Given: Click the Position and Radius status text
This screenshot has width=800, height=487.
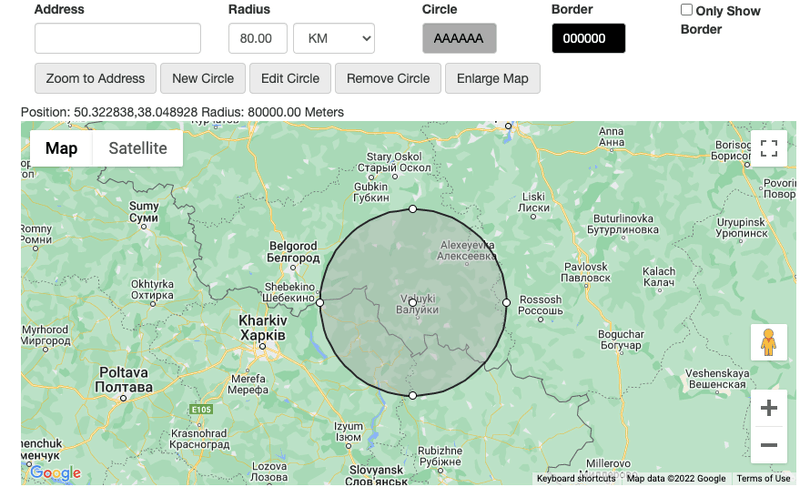Looking at the screenshot, I should click(x=182, y=112).
